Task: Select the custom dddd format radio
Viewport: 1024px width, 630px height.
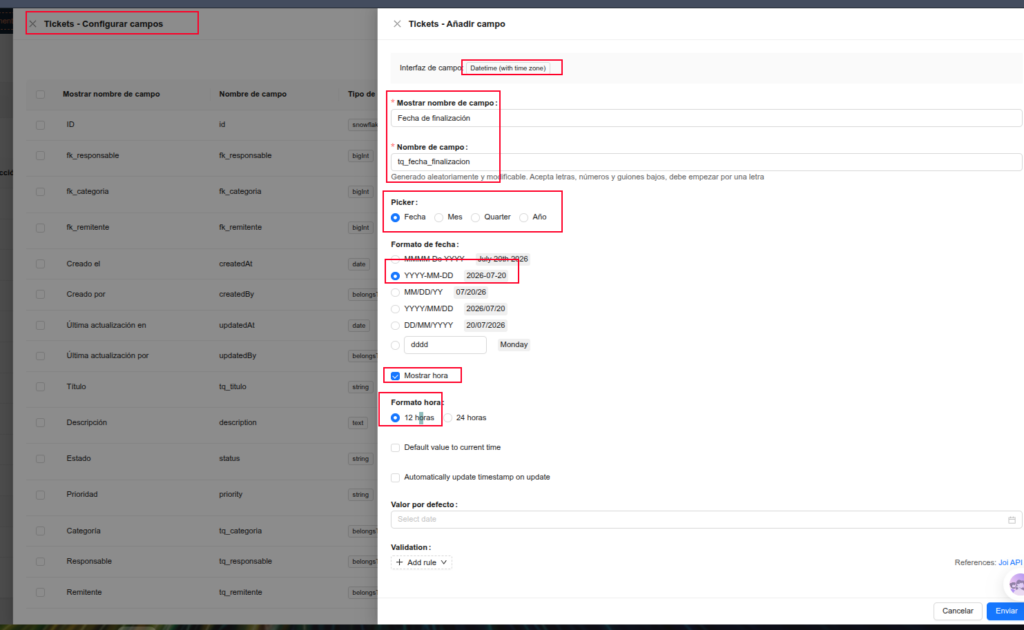Action: 395,345
